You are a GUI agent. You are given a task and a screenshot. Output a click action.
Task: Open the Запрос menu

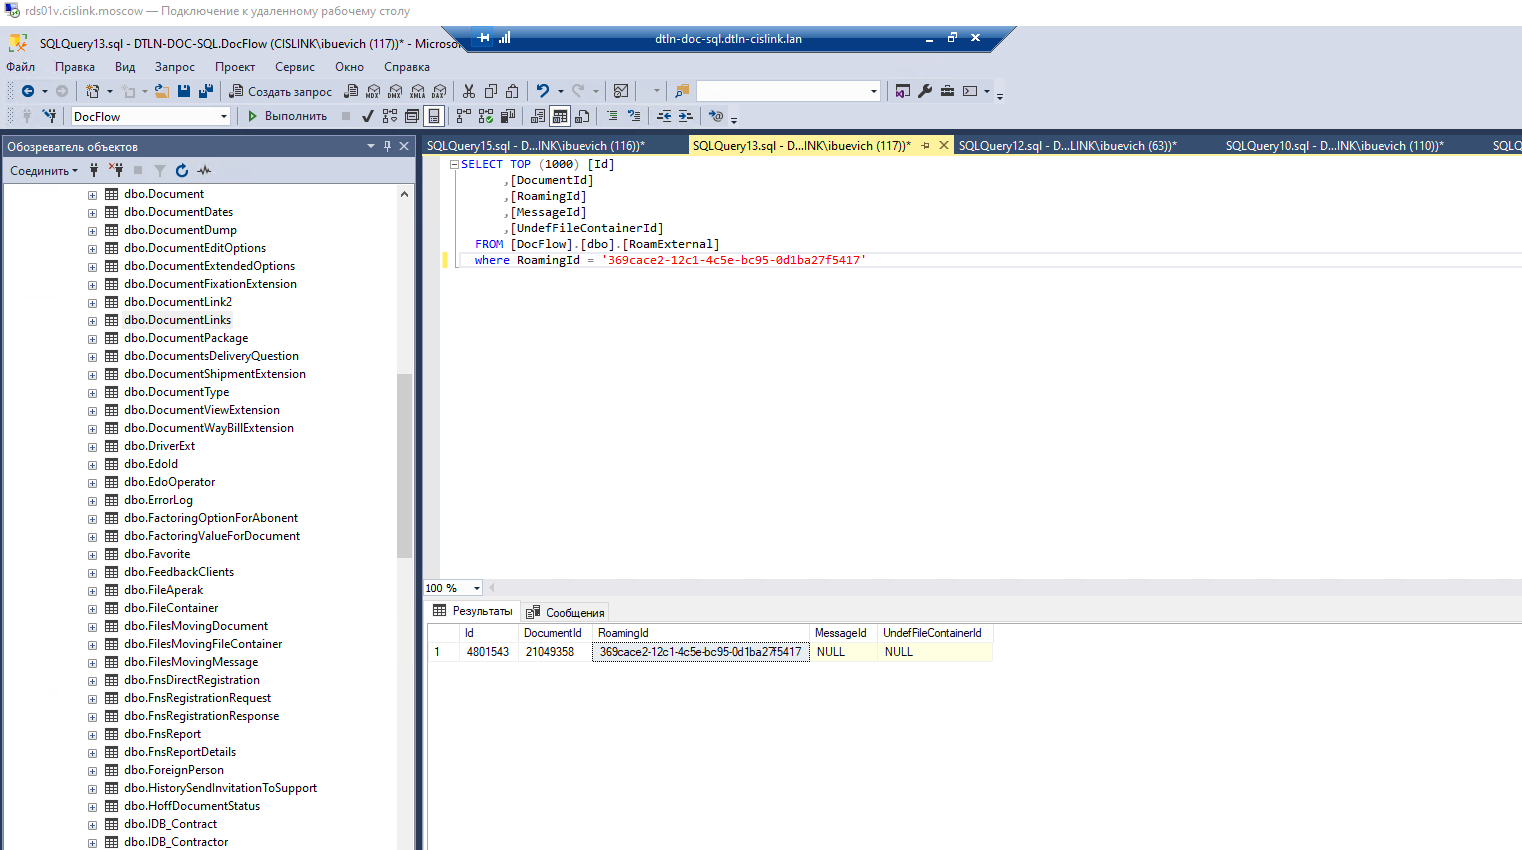175,67
